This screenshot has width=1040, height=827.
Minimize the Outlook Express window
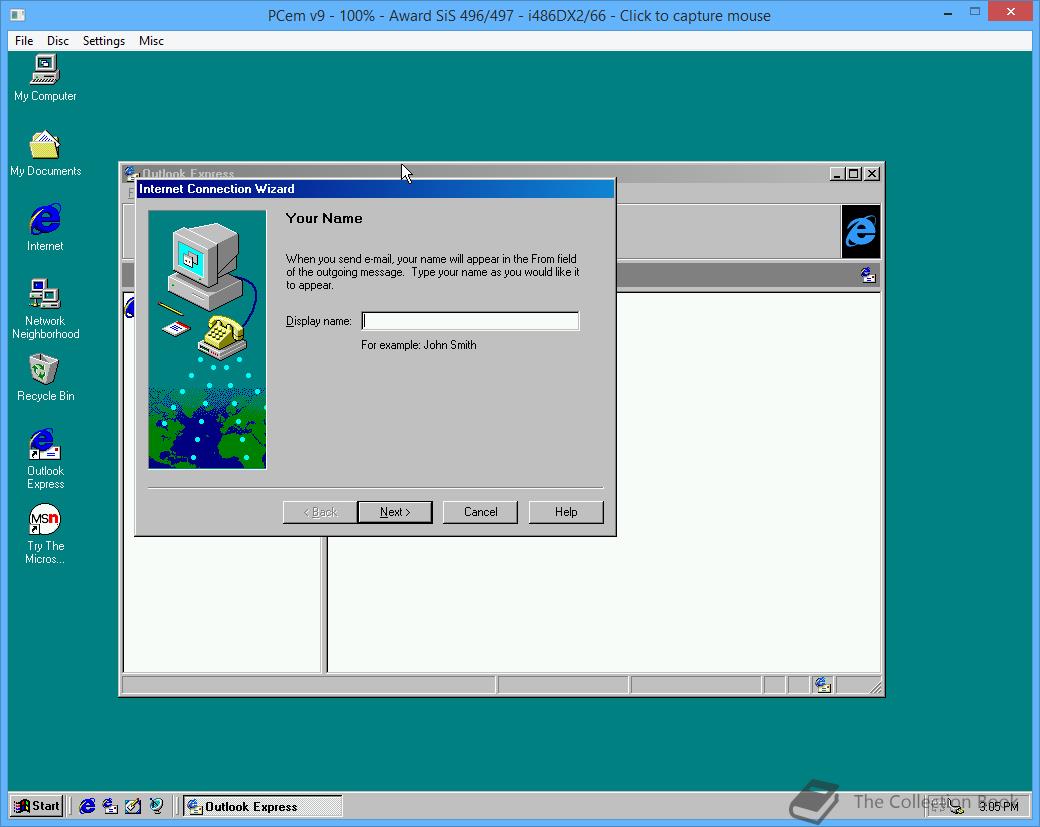point(837,174)
